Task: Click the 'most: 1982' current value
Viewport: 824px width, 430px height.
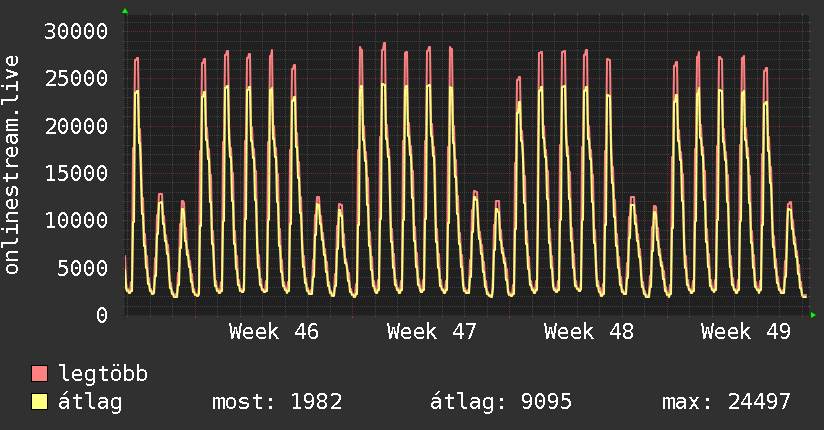Action: tap(277, 402)
